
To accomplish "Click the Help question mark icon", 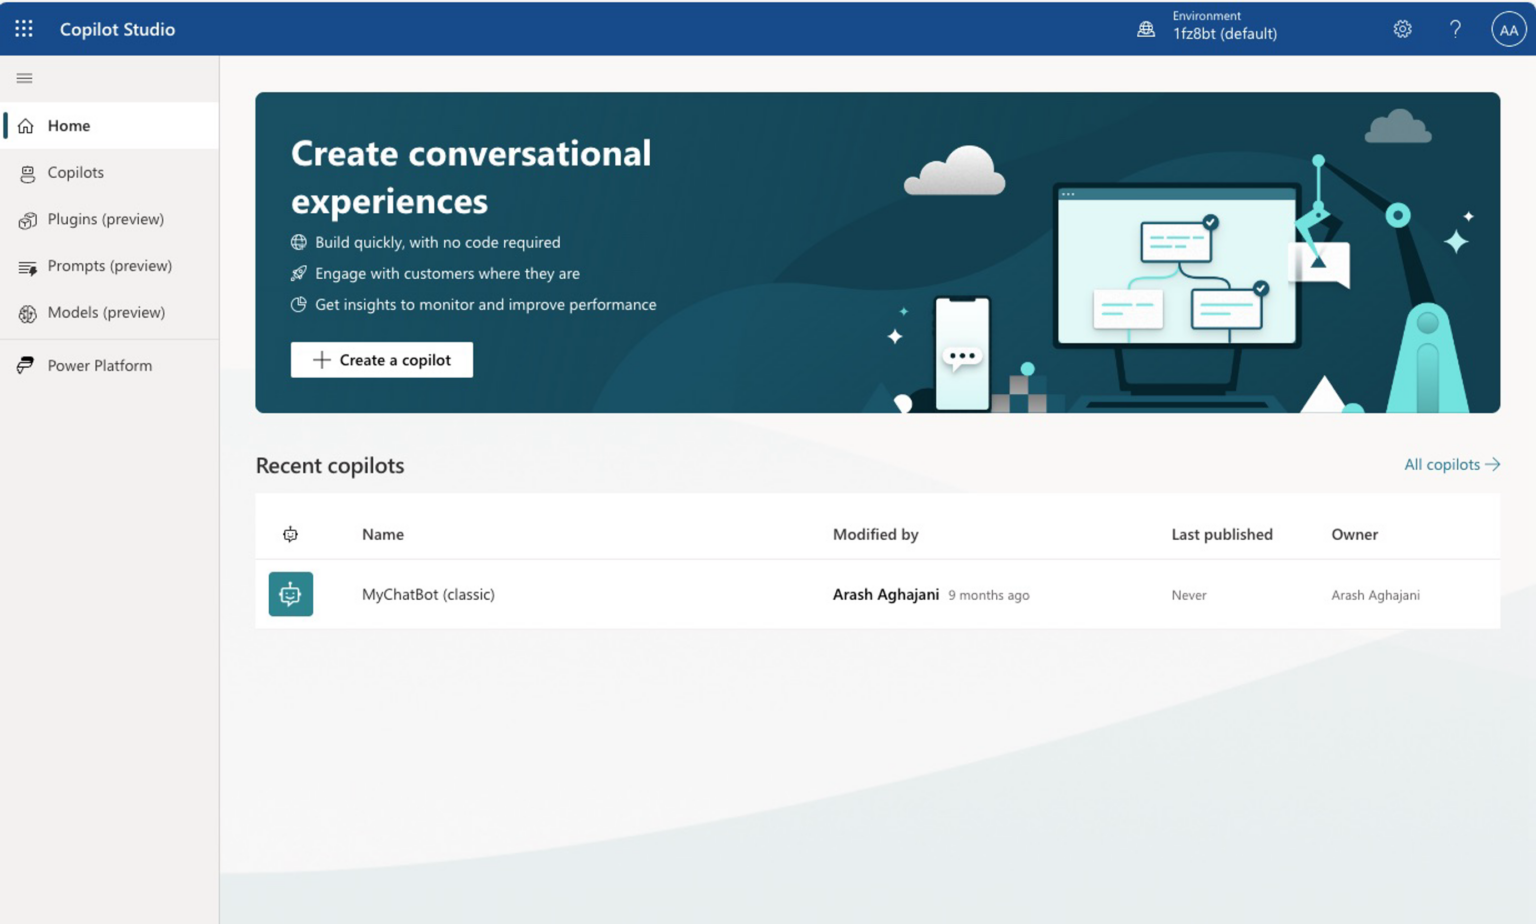I will (1455, 29).
